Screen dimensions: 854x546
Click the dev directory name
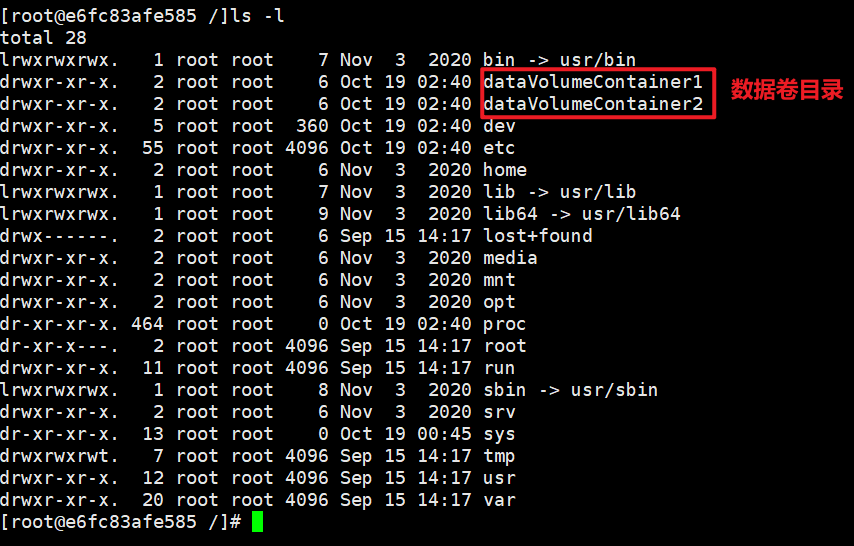point(499,126)
